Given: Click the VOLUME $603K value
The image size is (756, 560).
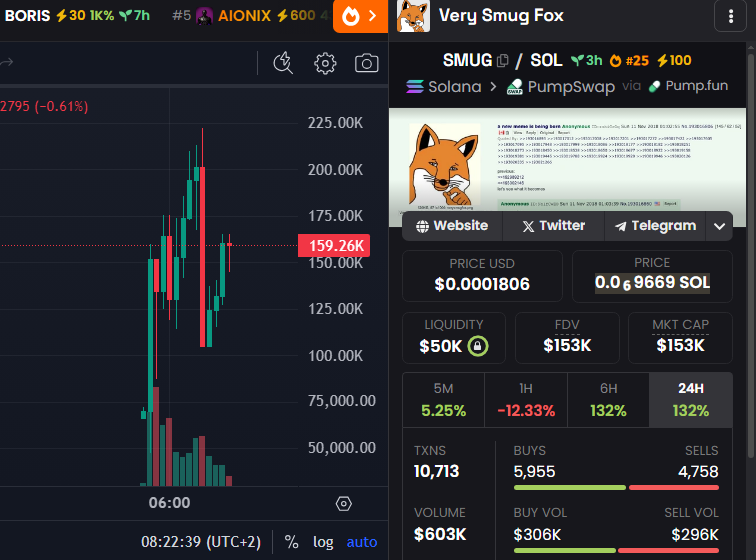Looking at the screenshot, I should click(x=440, y=534).
